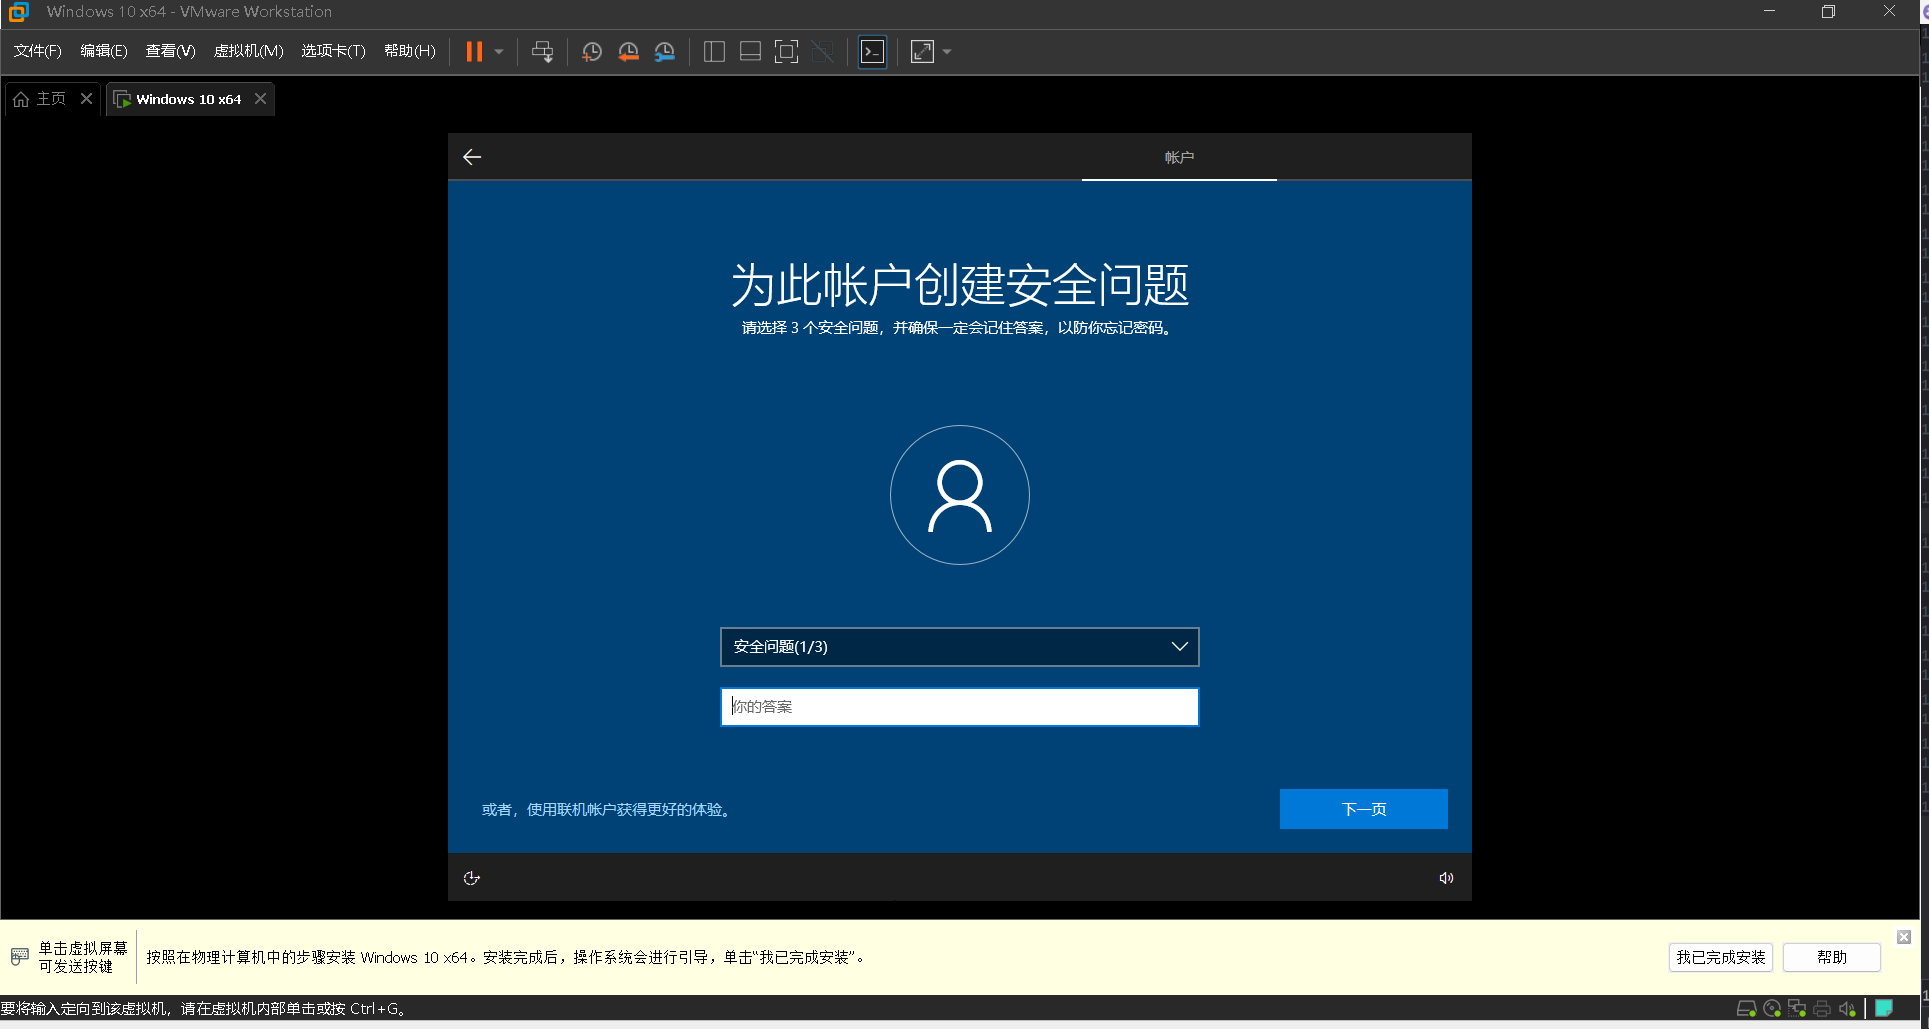Toggle the thumbnail bar view icon
The width and height of the screenshot is (1929, 1029).
(x=750, y=52)
